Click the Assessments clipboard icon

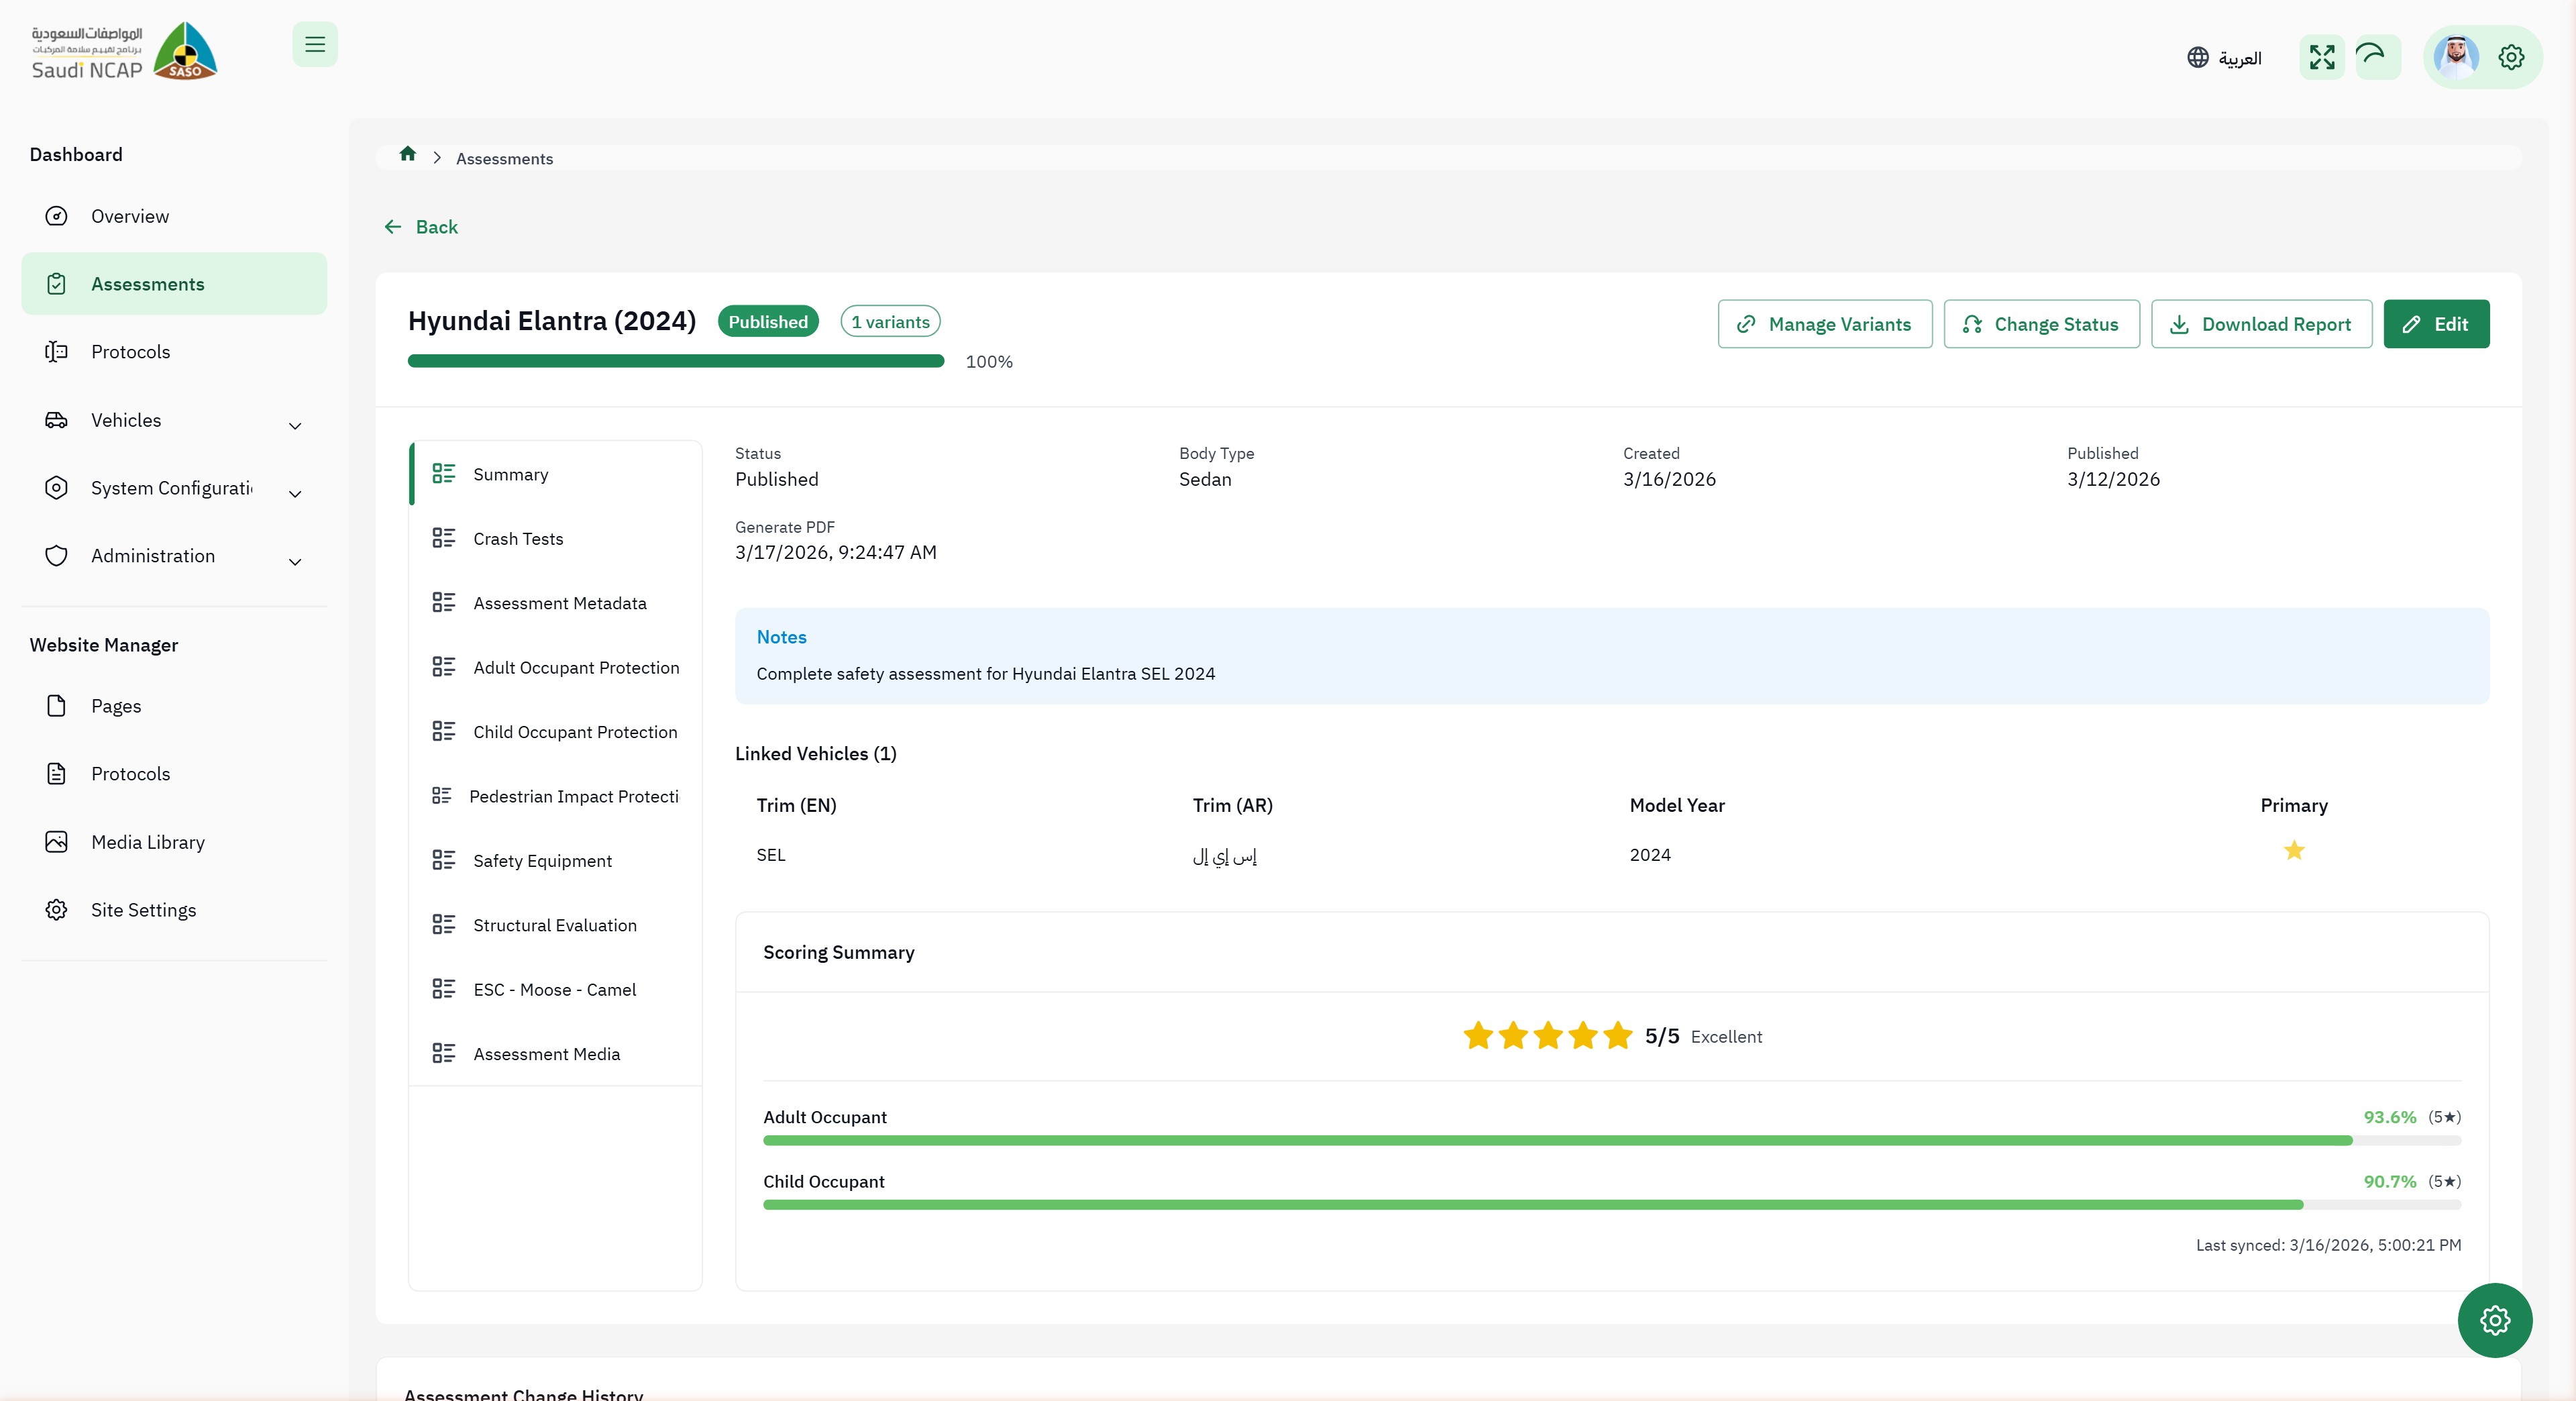click(56, 284)
